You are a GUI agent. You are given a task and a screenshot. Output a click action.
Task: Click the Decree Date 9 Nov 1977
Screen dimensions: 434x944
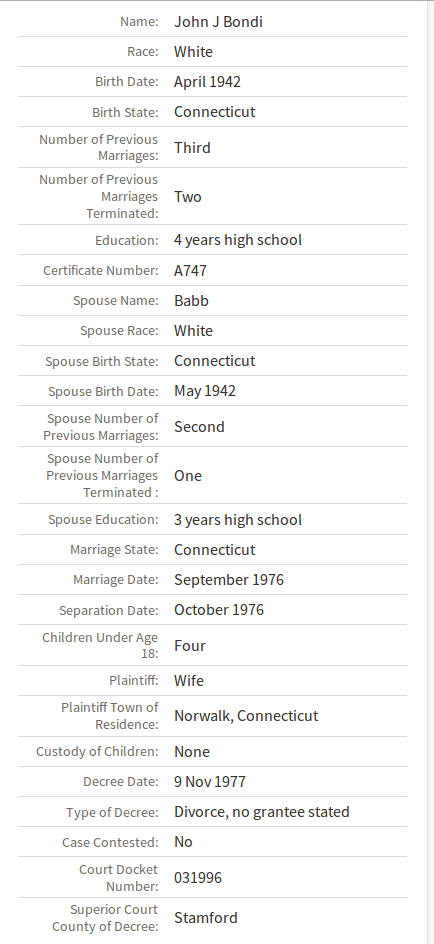210,782
